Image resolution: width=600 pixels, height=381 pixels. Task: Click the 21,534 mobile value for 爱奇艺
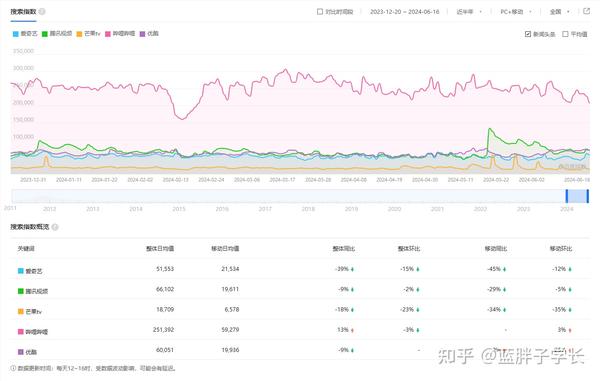point(230,269)
